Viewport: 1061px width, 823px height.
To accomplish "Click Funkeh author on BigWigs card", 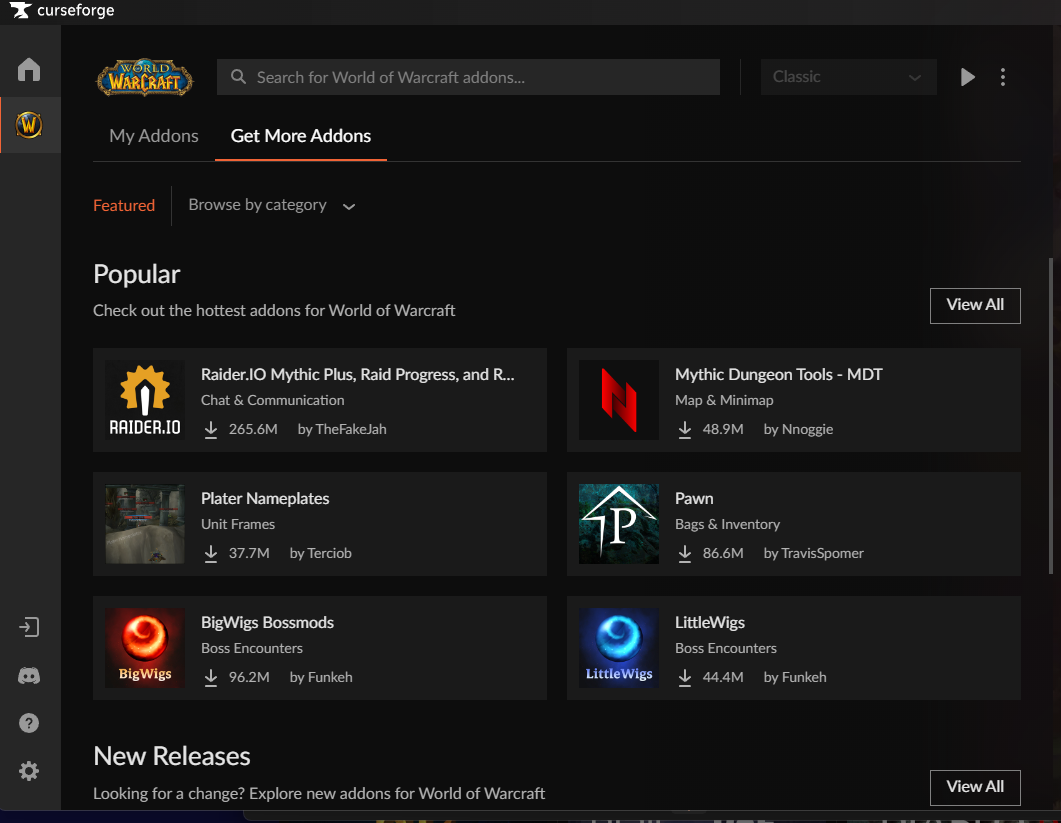I will click(330, 677).
